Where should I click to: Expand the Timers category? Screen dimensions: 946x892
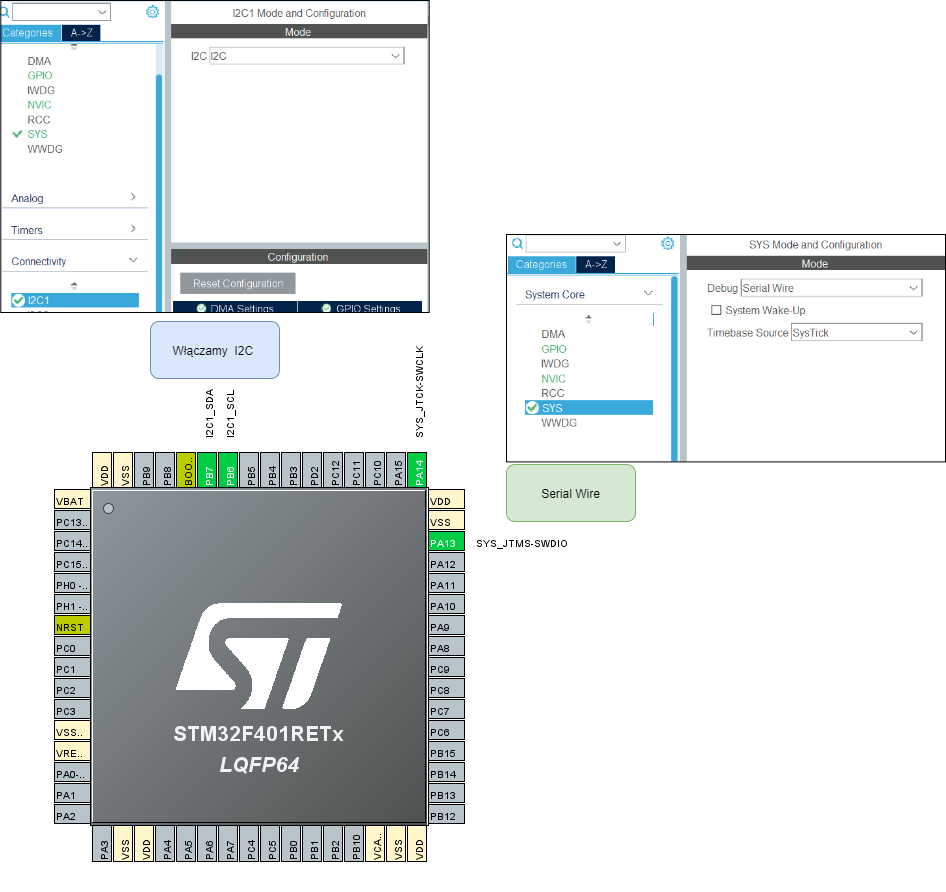(x=74, y=230)
